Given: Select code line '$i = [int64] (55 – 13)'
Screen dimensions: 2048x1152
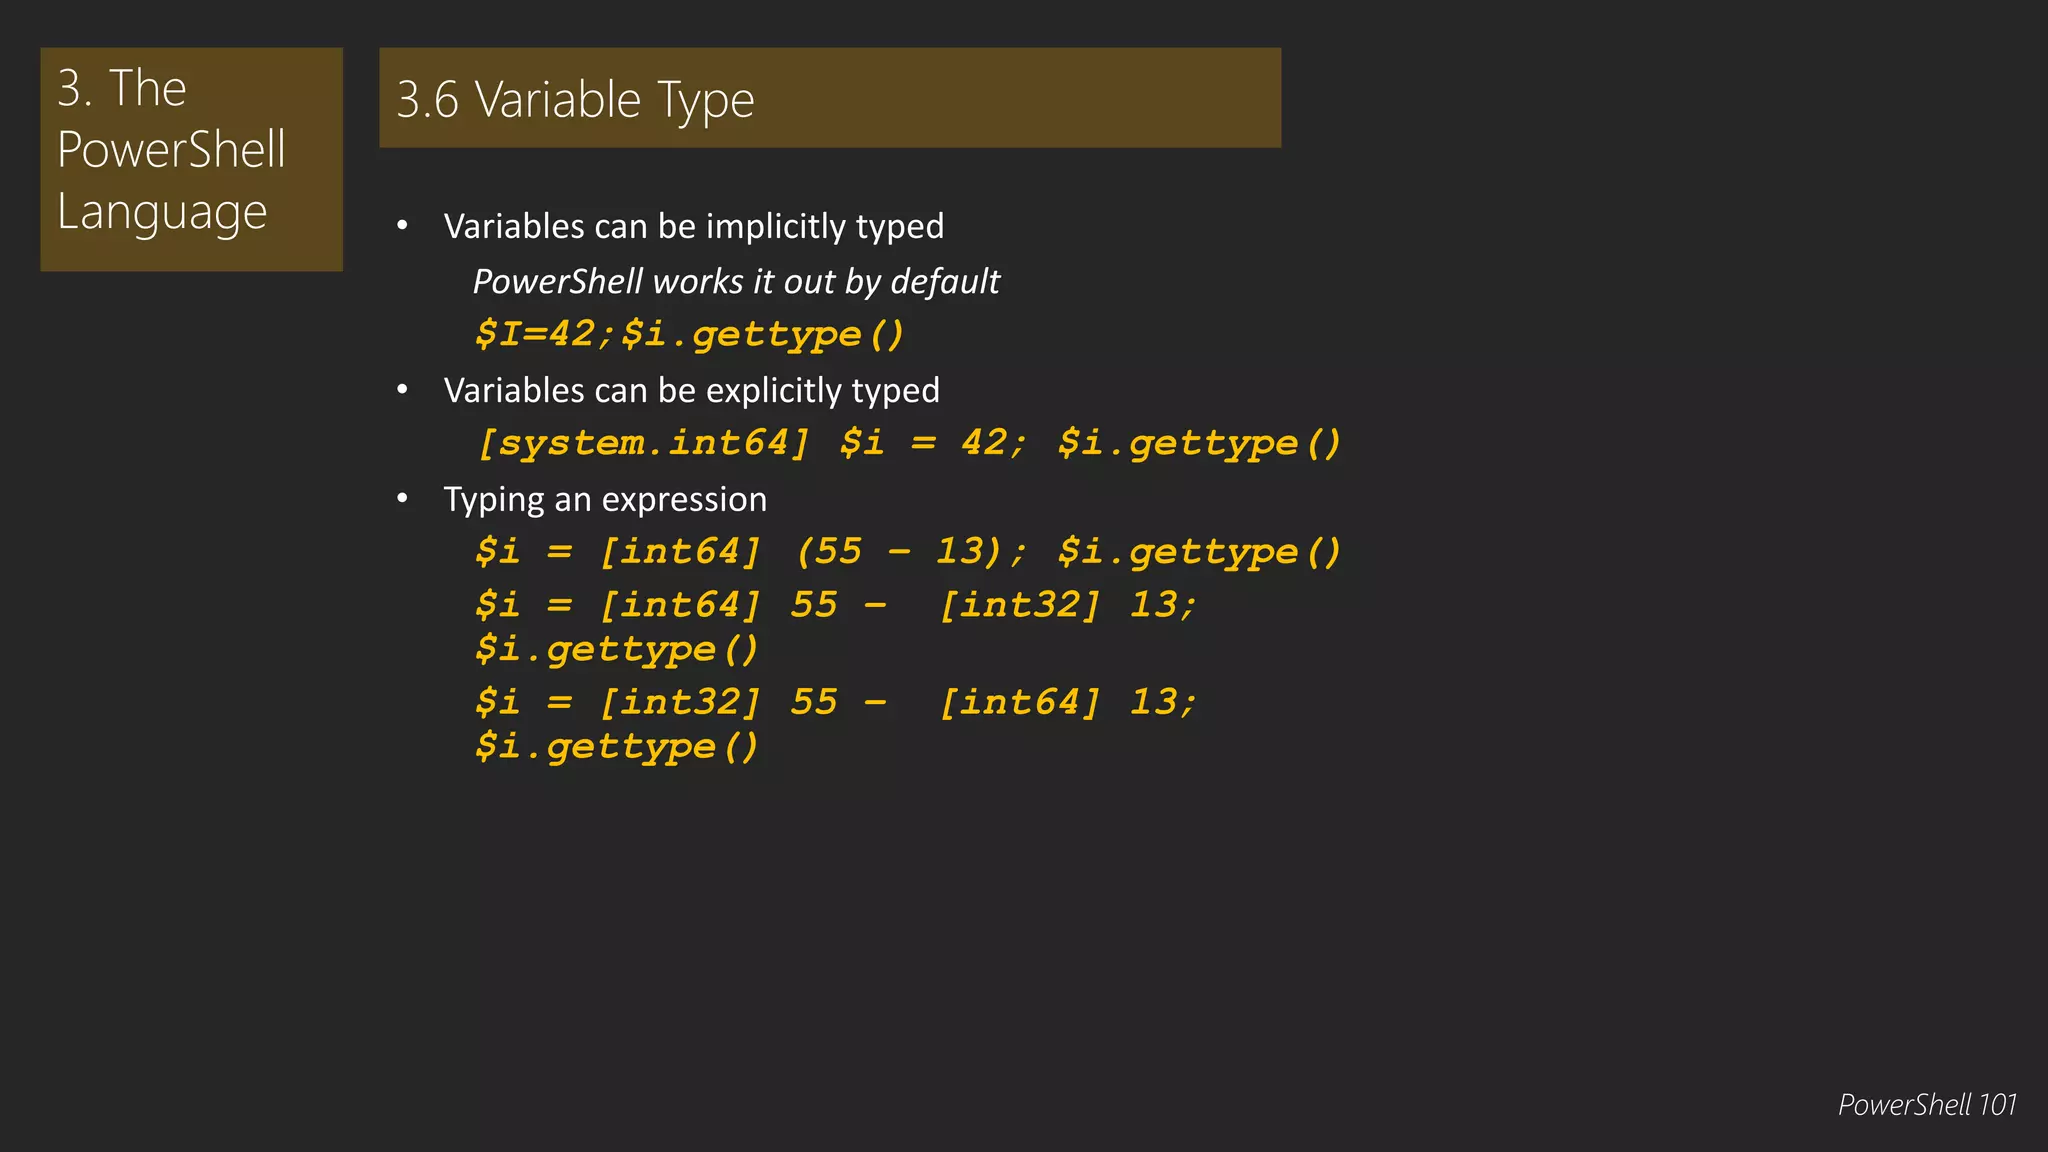Looking at the screenshot, I should [x=908, y=552].
